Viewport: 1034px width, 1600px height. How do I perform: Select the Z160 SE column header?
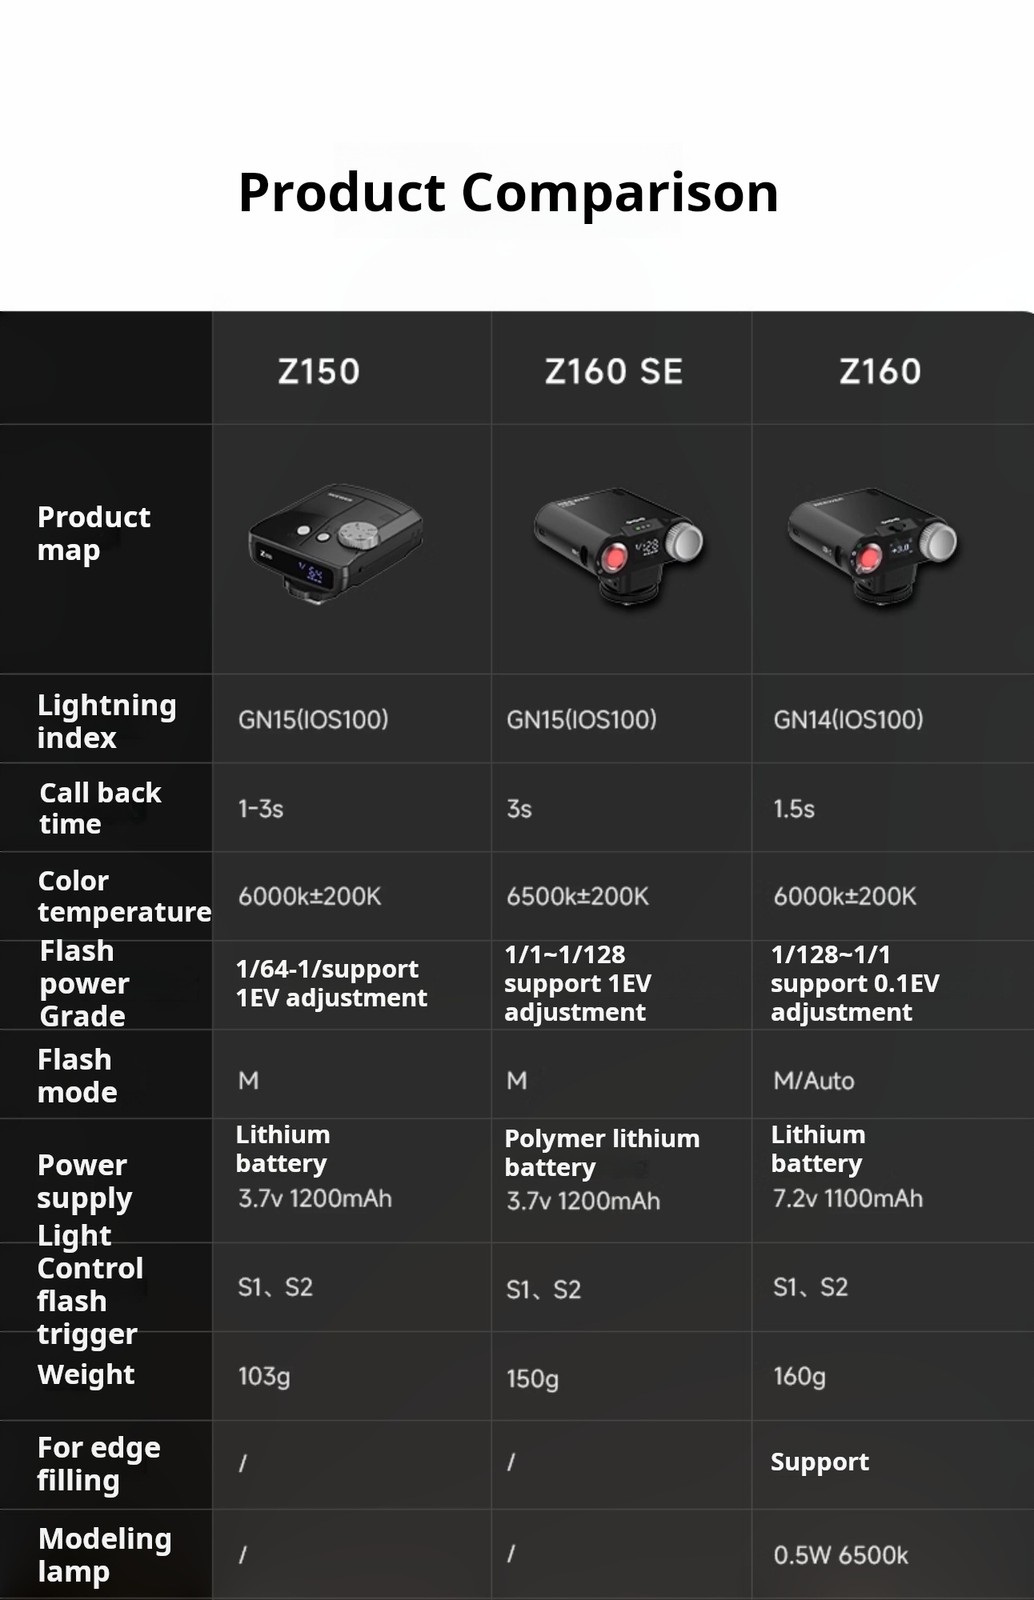pos(613,371)
